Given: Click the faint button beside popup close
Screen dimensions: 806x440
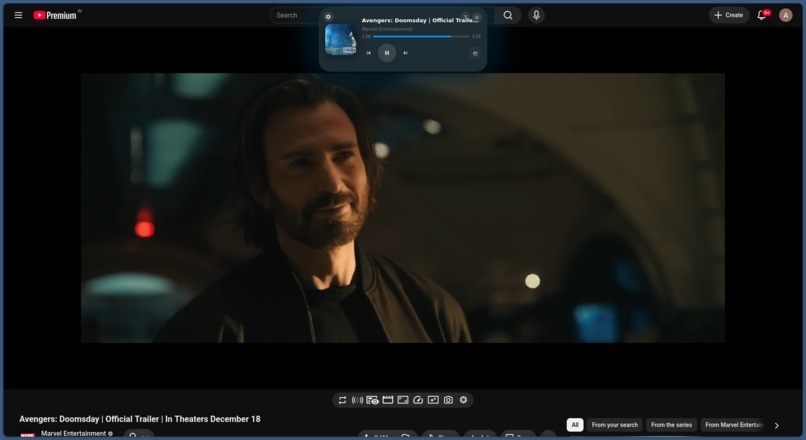Looking at the screenshot, I should (465, 16).
